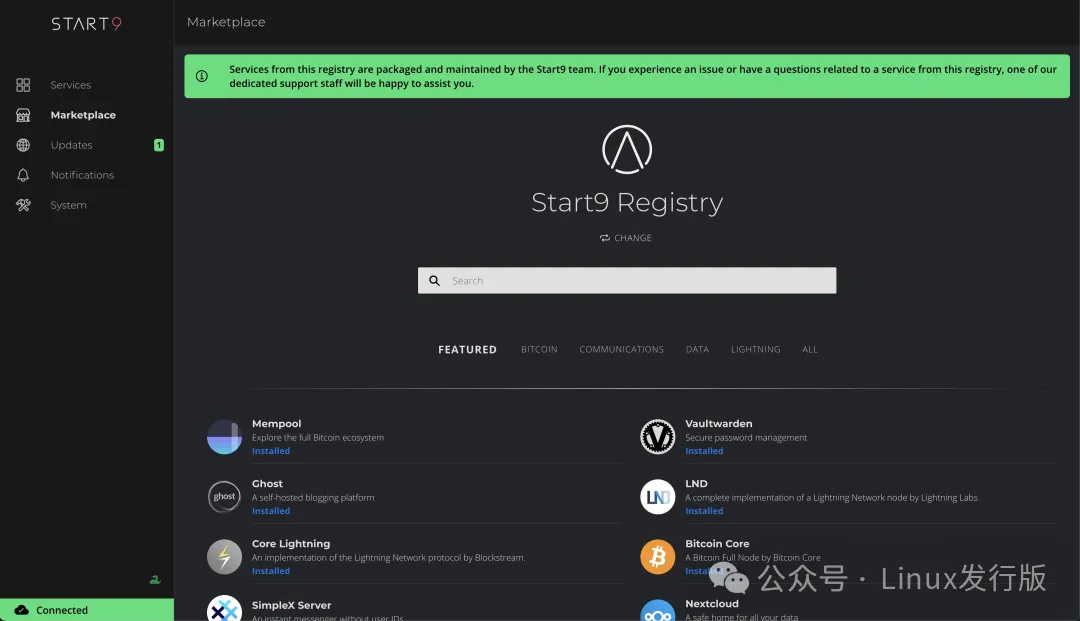Open Bitcoin Core via its orange icon
The width and height of the screenshot is (1080, 621).
pyautogui.click(x=658, y=556)
